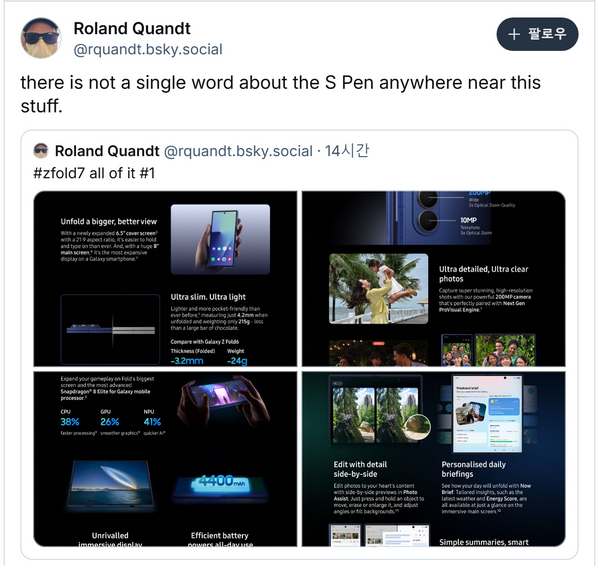Open the @rquandt.bsky.social handle under the top name

148,49
